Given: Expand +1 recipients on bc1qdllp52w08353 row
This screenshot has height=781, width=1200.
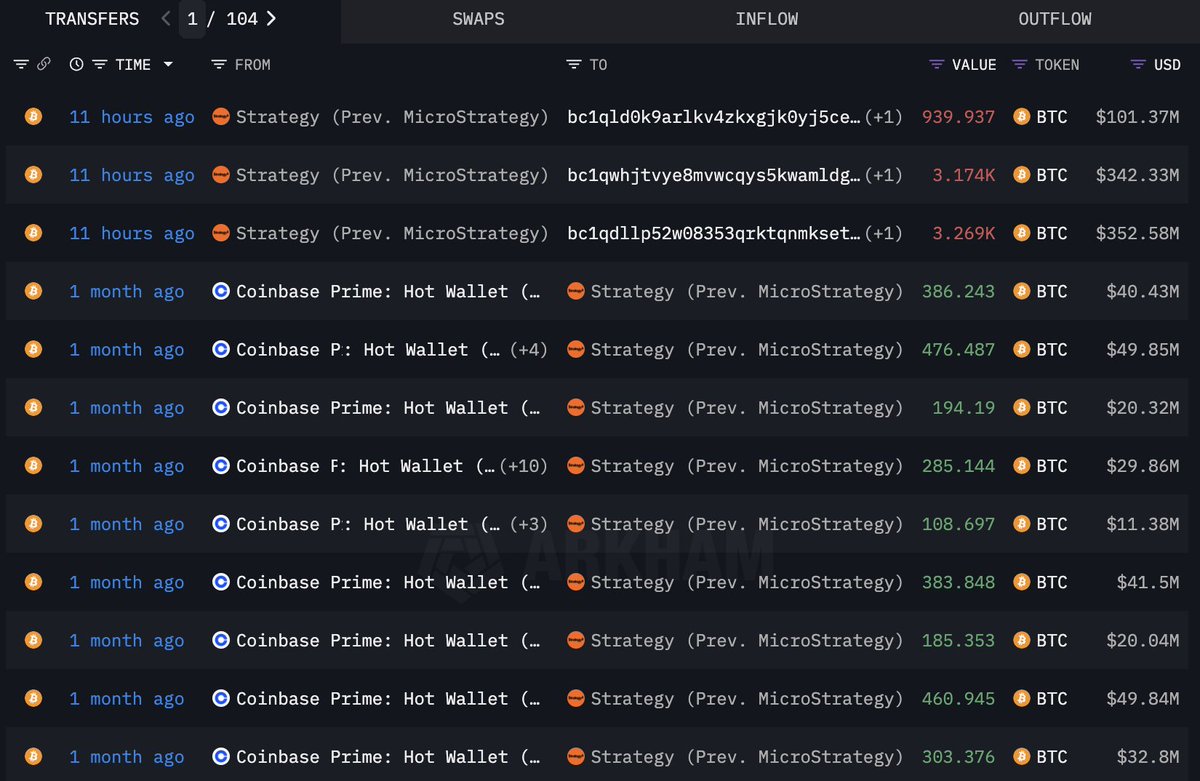Looking at the screenshot, I should coord(884,233).
